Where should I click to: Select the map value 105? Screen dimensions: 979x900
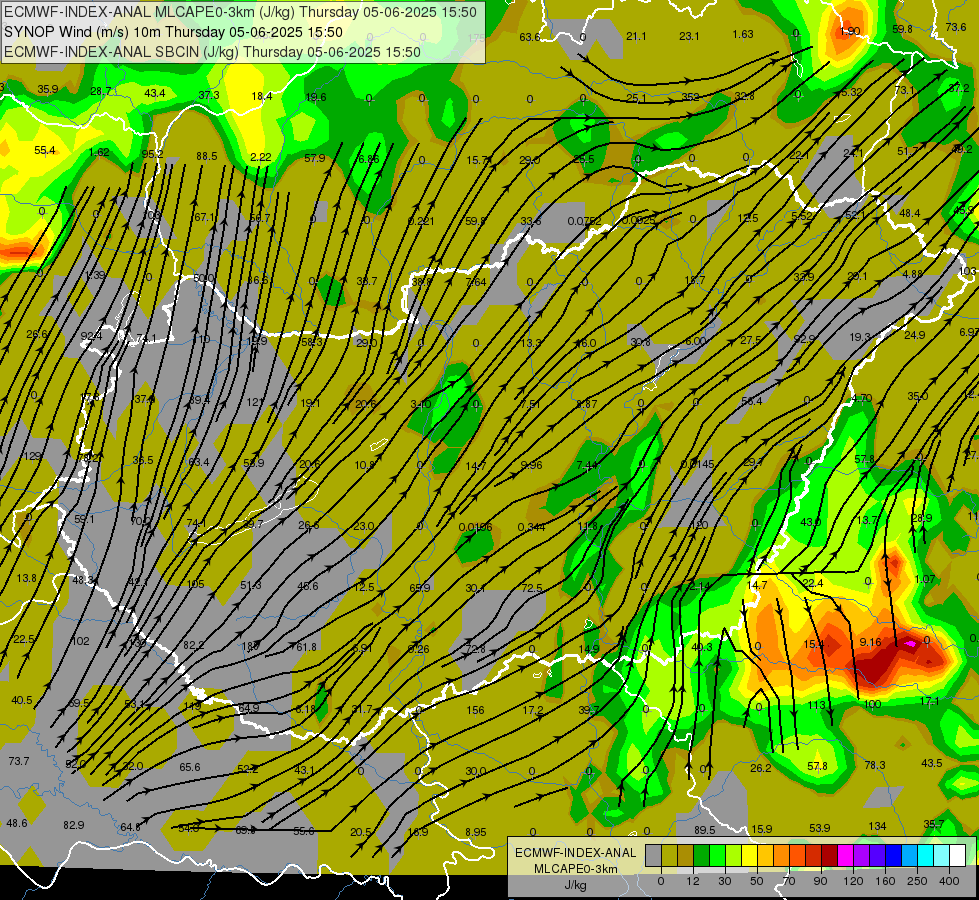pyautogui.click(x=195, y=585)
